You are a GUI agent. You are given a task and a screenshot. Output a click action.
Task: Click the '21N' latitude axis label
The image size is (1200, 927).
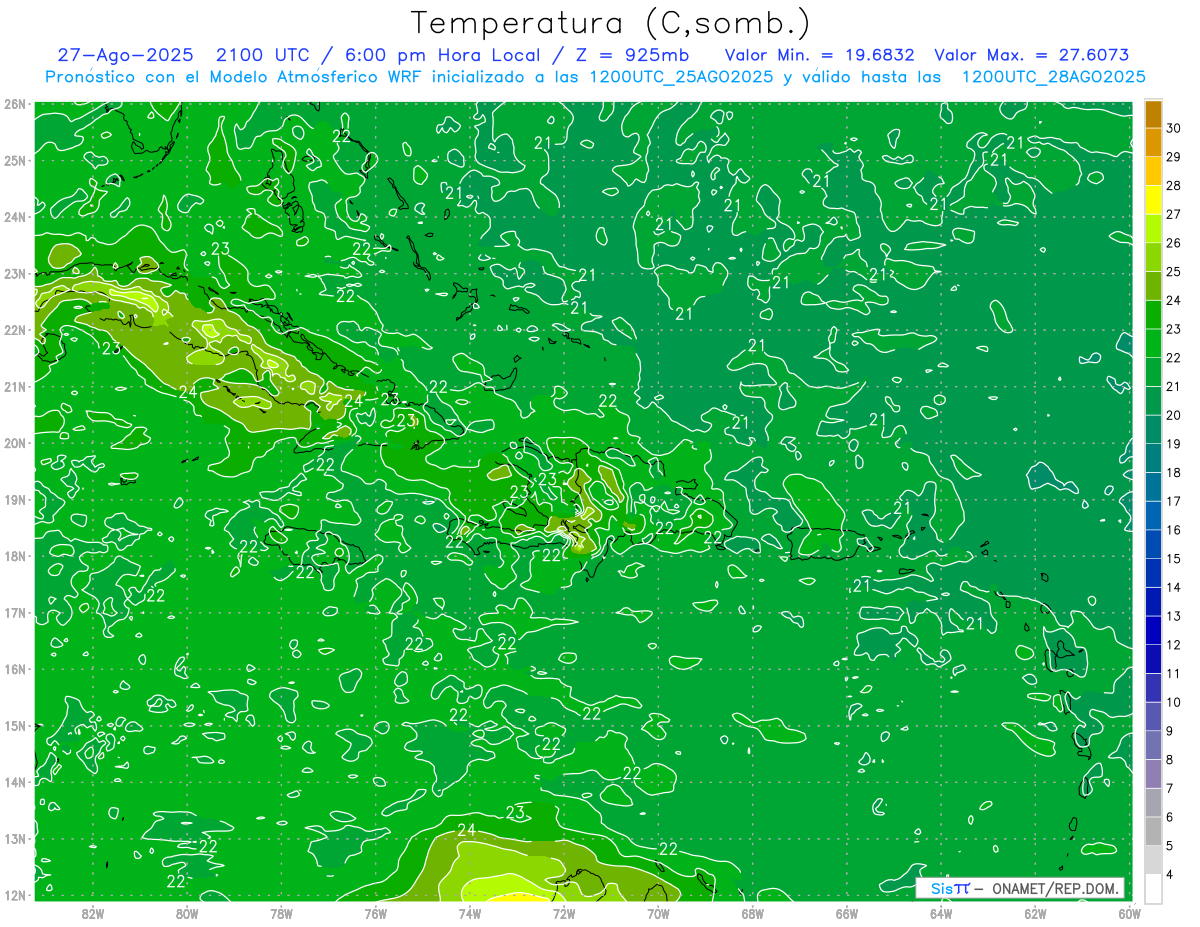(x=14, y=386)
